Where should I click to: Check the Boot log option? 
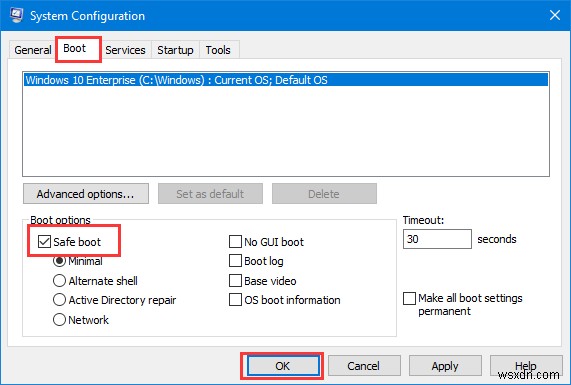click(x=235, y=261)
